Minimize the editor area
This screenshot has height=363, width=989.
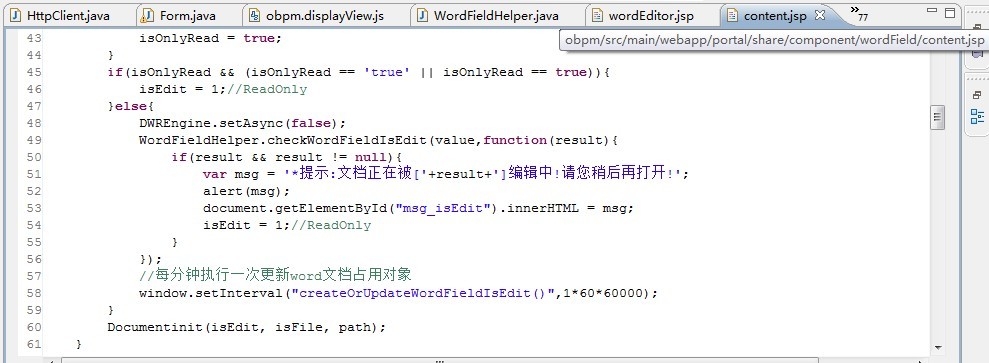(x=932, y=11)
